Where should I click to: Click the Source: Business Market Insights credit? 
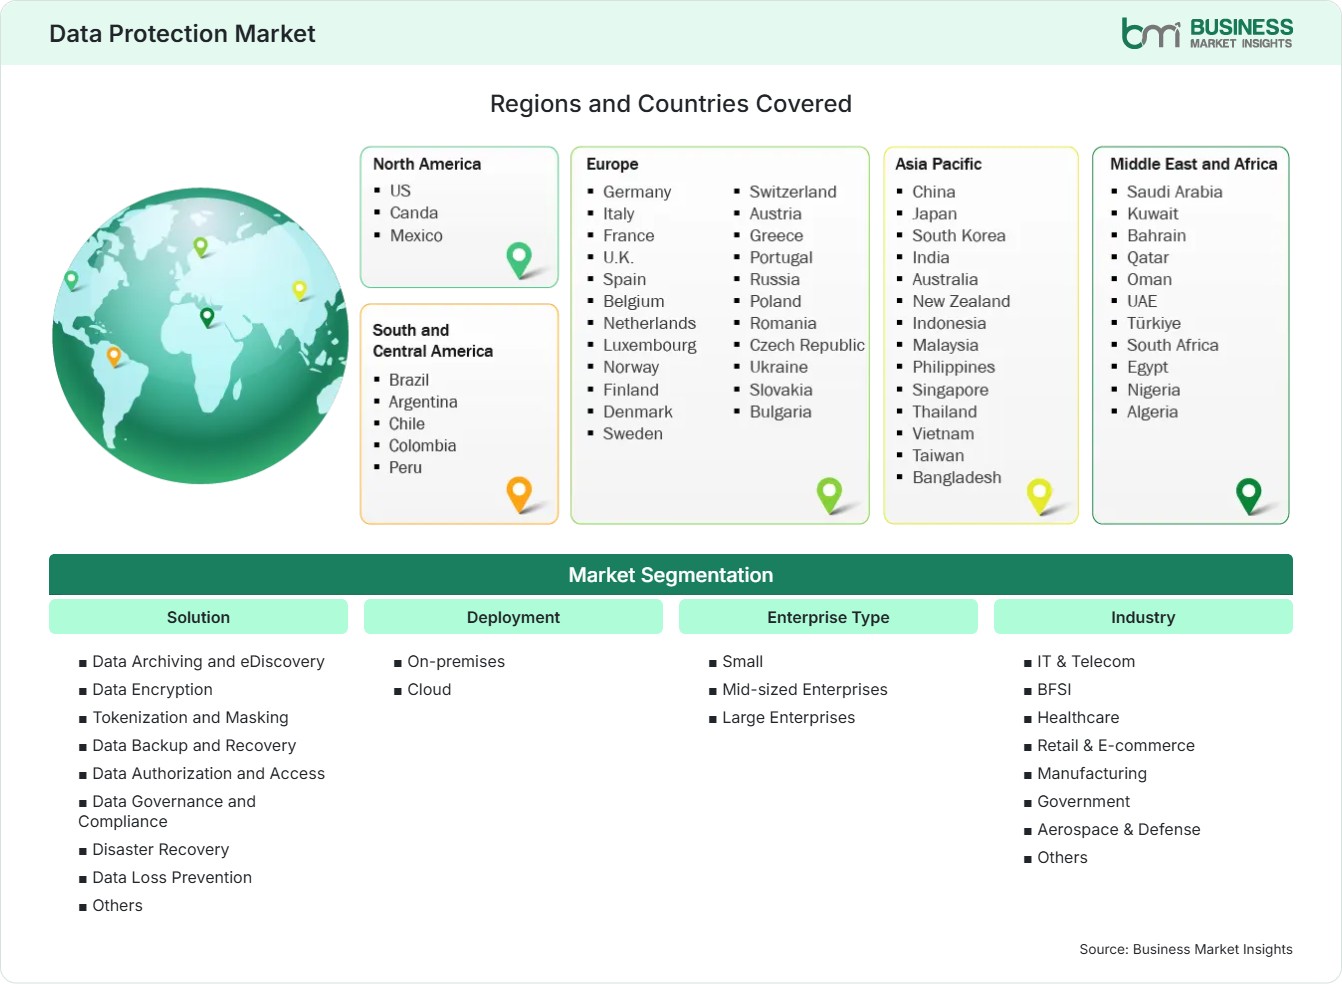[1186, 949]
